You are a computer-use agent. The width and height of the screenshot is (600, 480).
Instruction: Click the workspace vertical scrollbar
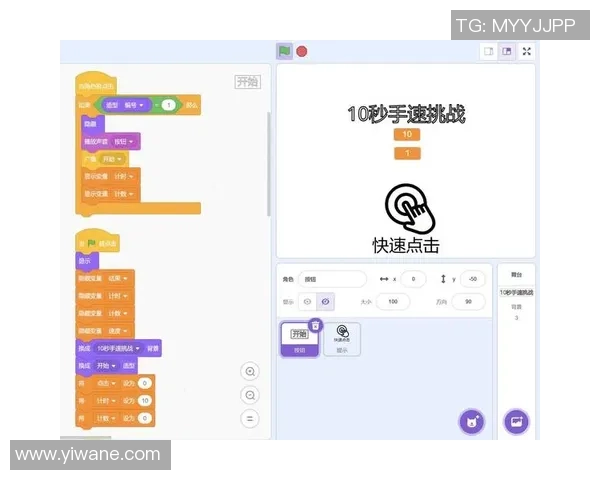click(x=269, y=164)
